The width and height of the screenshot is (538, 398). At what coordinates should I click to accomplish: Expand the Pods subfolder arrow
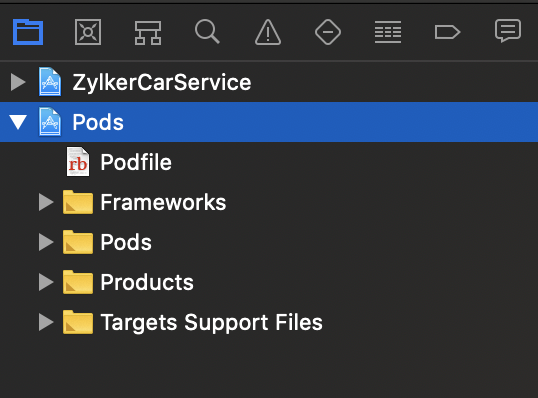[x=46, y=242]
